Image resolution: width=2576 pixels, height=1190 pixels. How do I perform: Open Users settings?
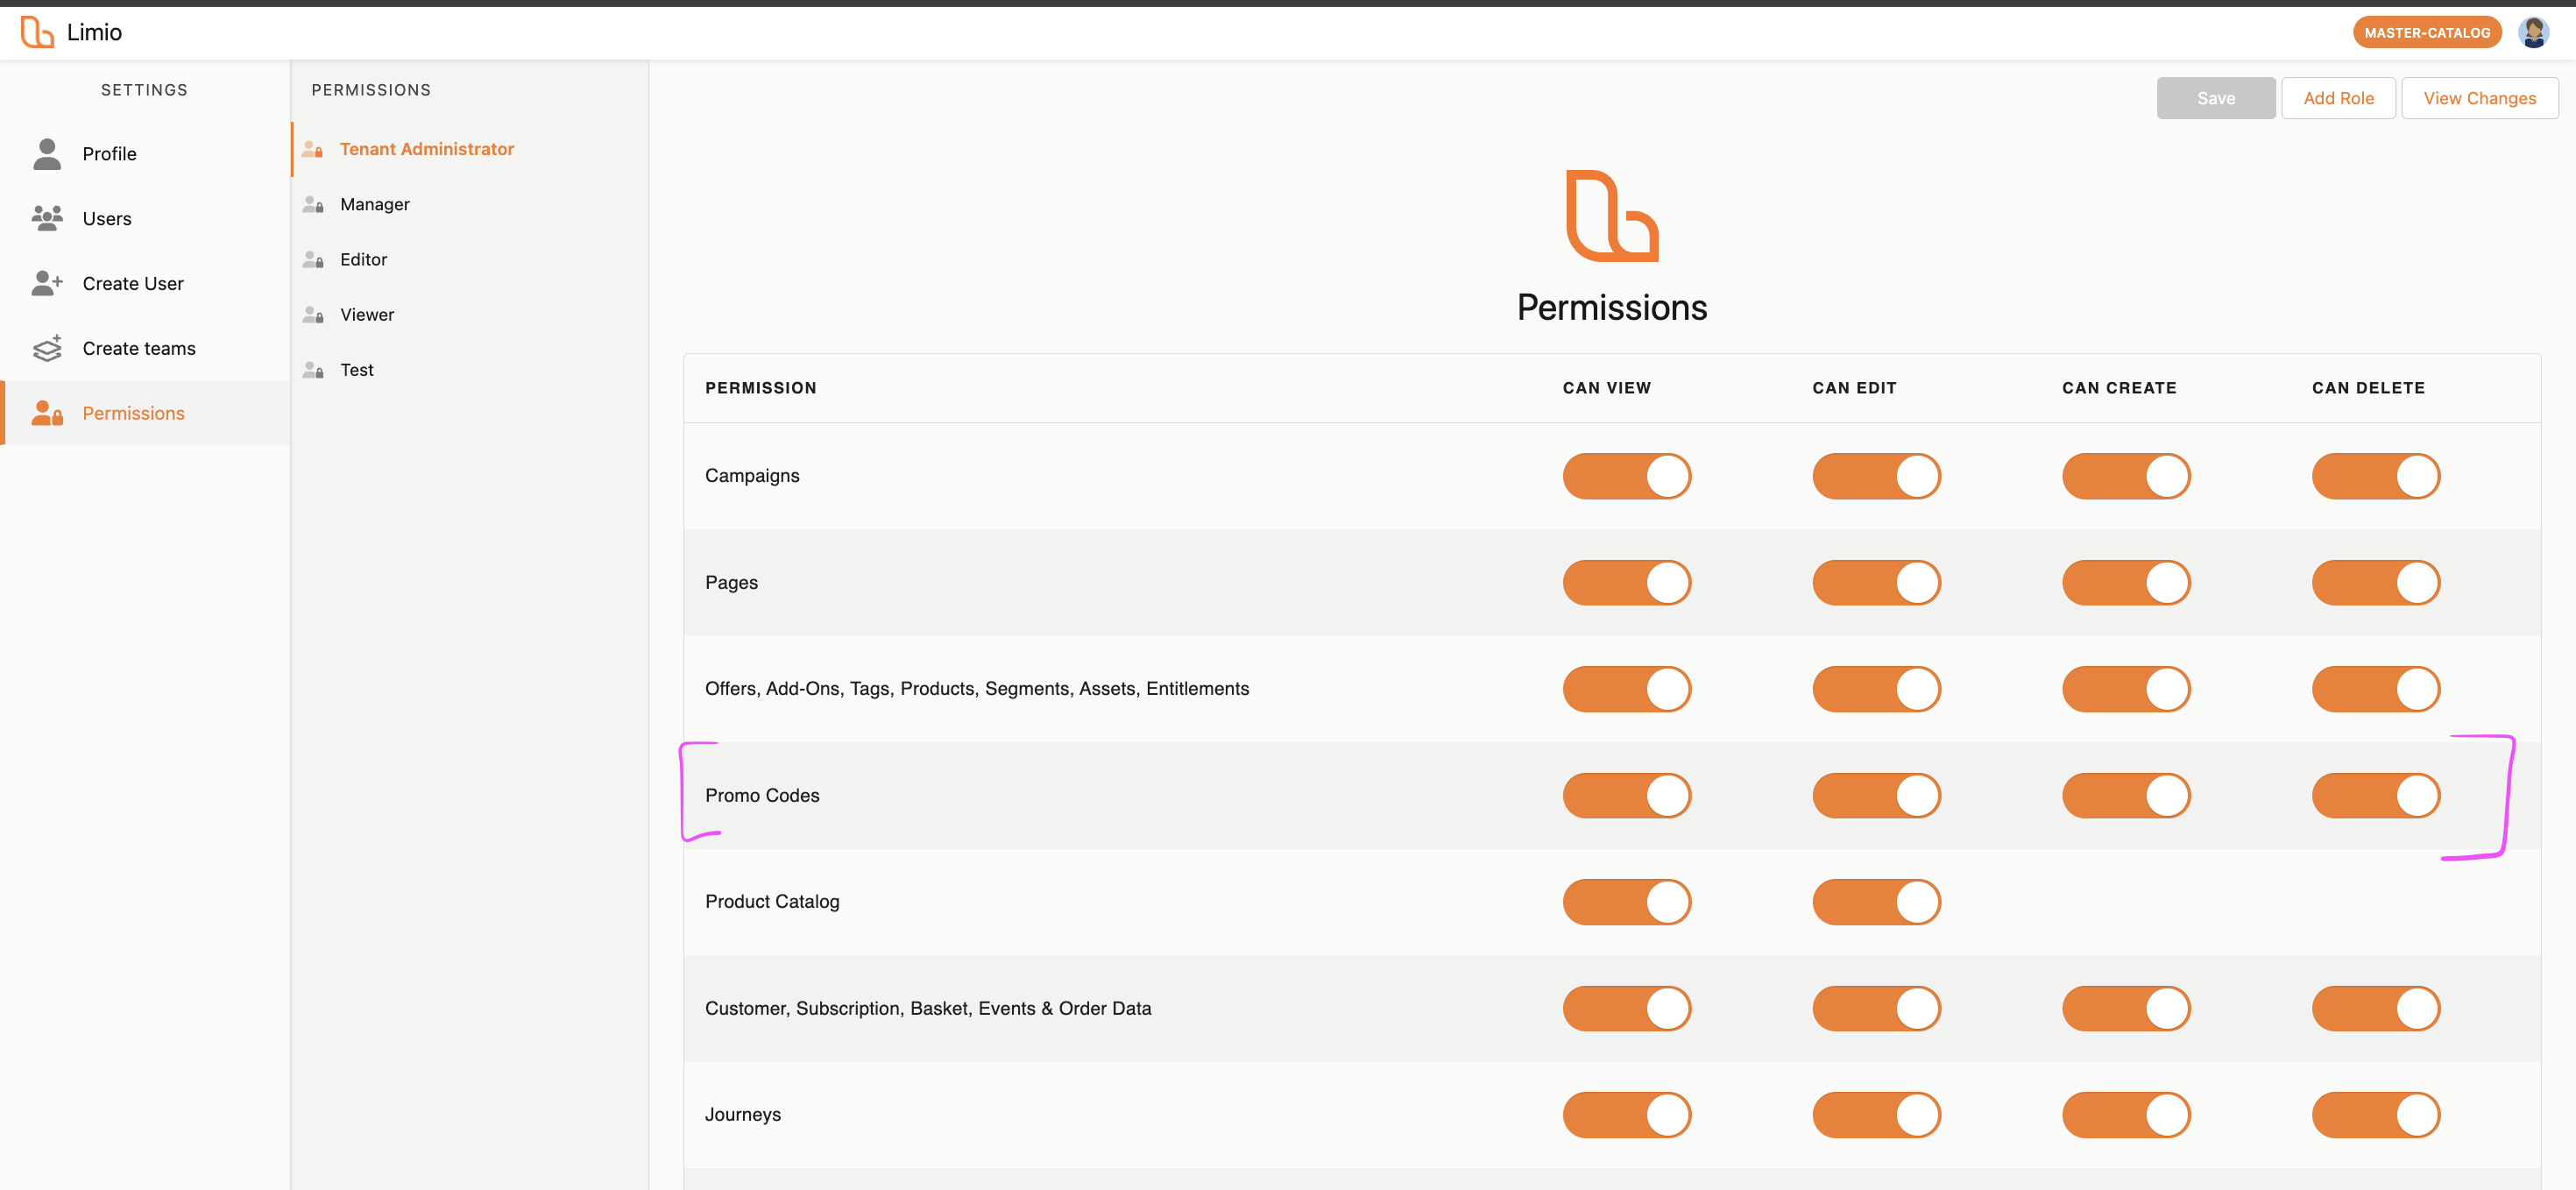coord(145,218)
